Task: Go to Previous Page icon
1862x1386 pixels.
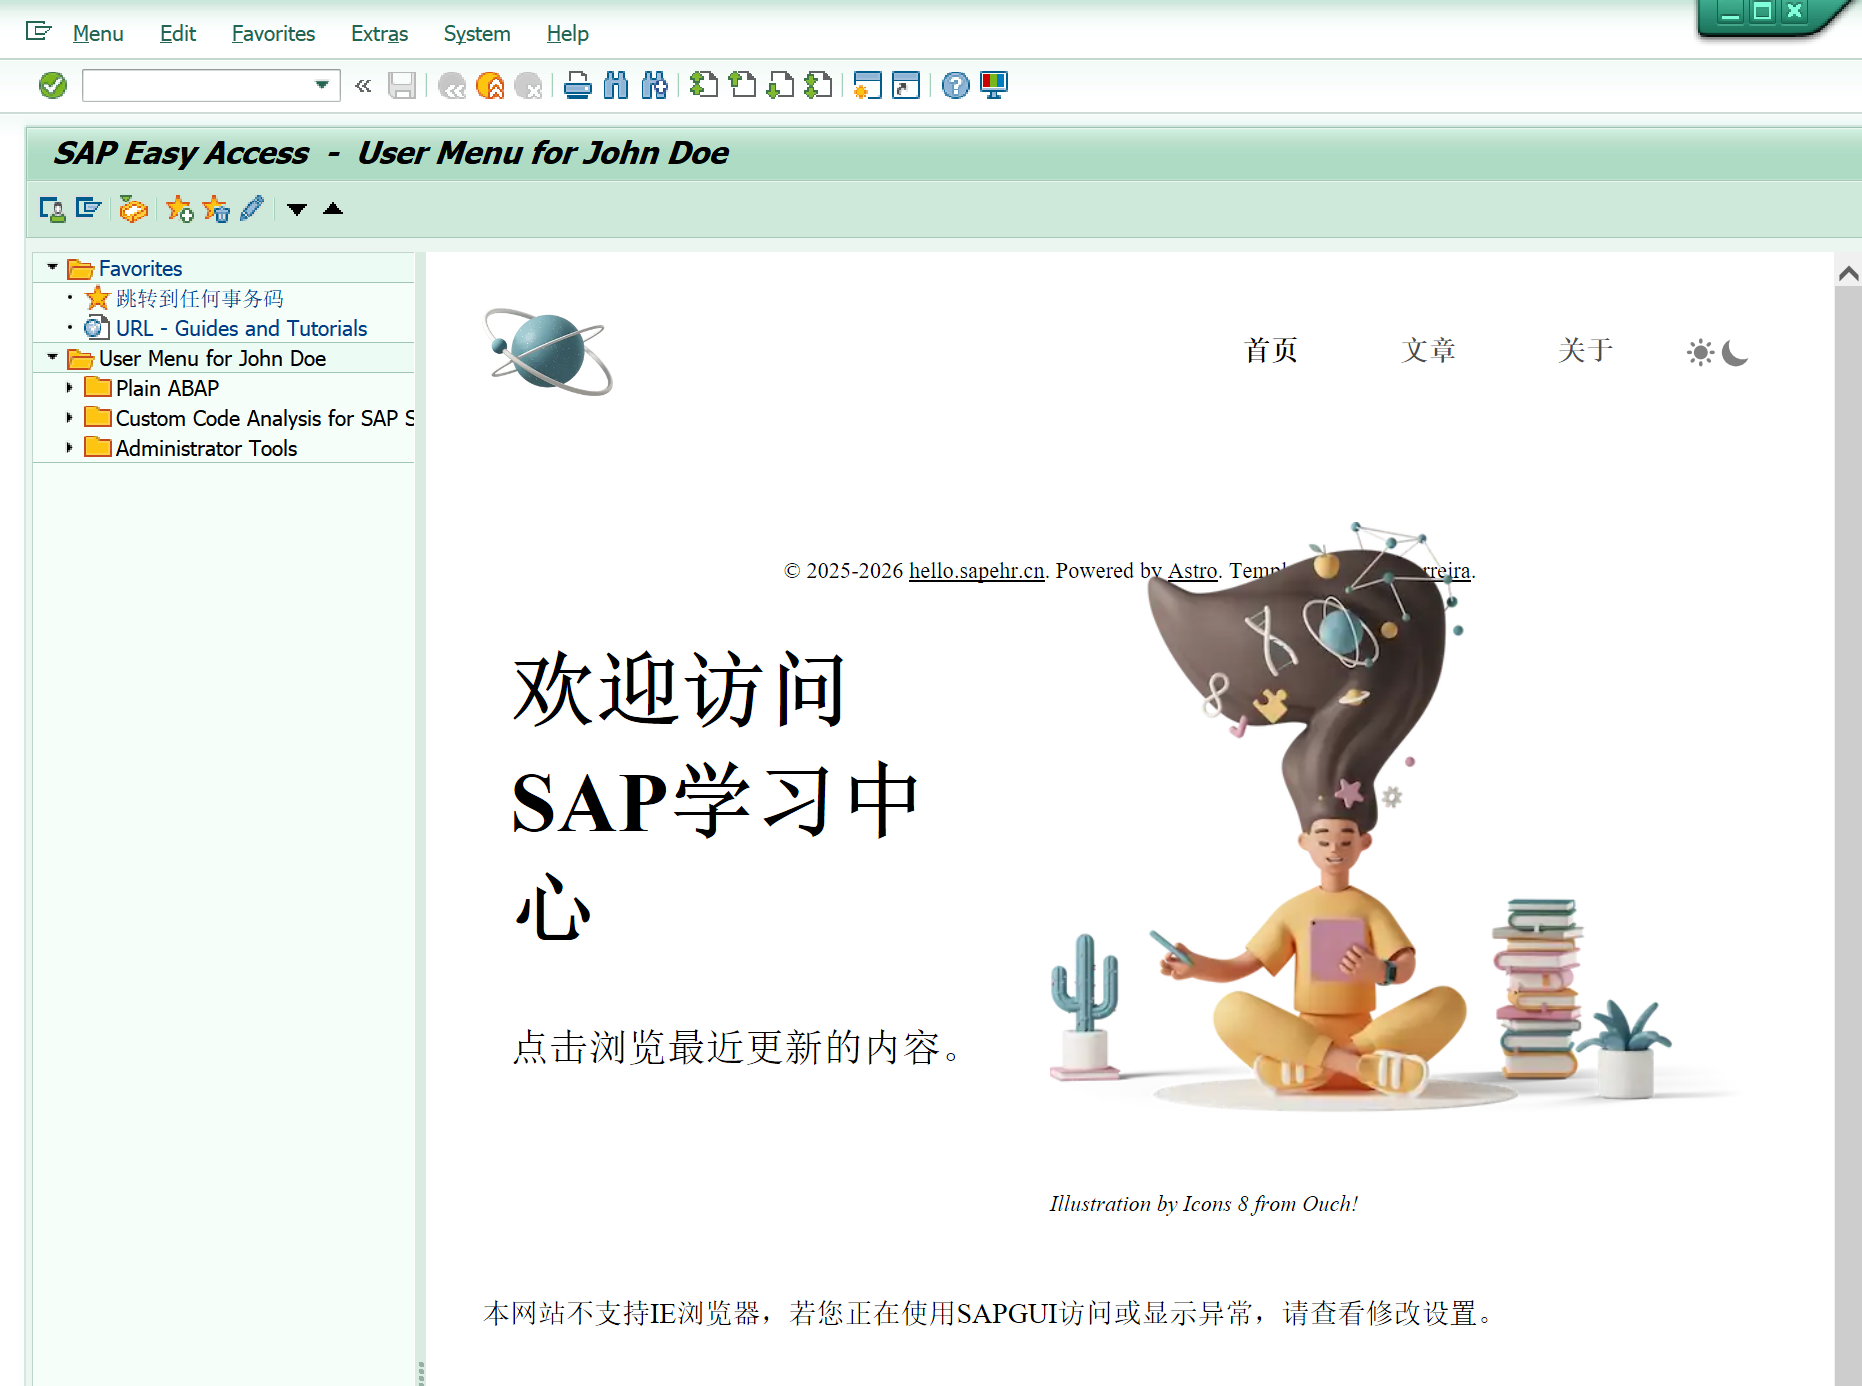Action: click(742, 86)
